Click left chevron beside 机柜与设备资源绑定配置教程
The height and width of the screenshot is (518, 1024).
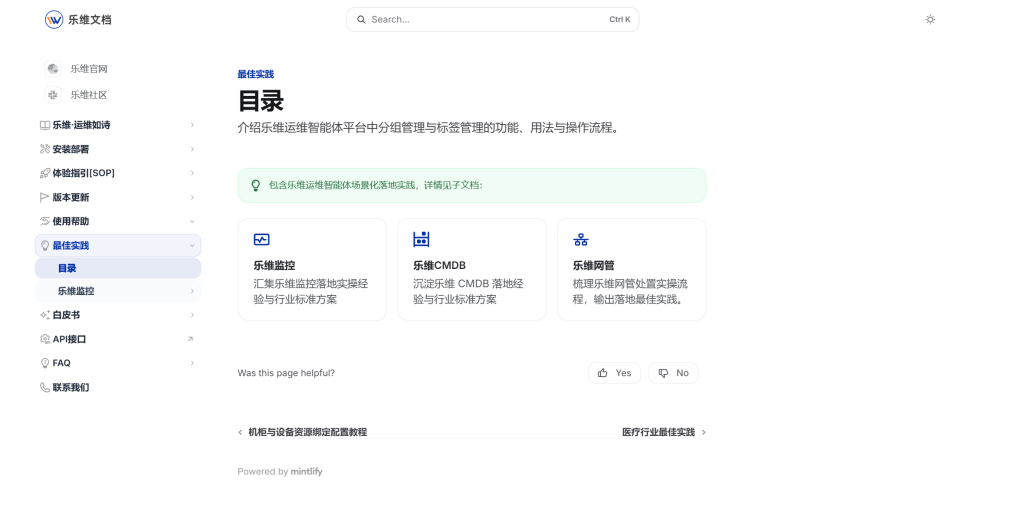point(240,432)
